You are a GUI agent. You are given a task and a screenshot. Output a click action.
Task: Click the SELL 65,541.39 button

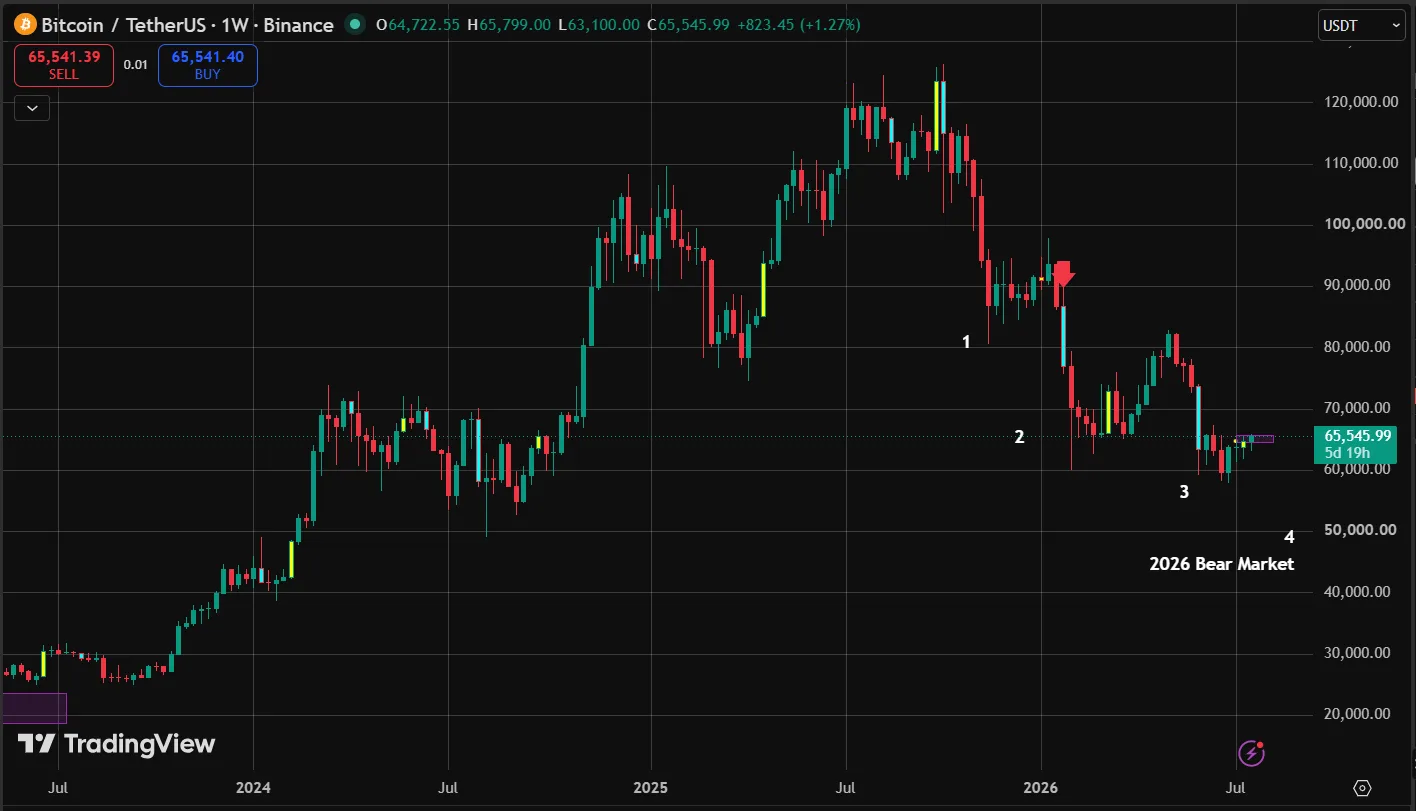tap(64, 65)
